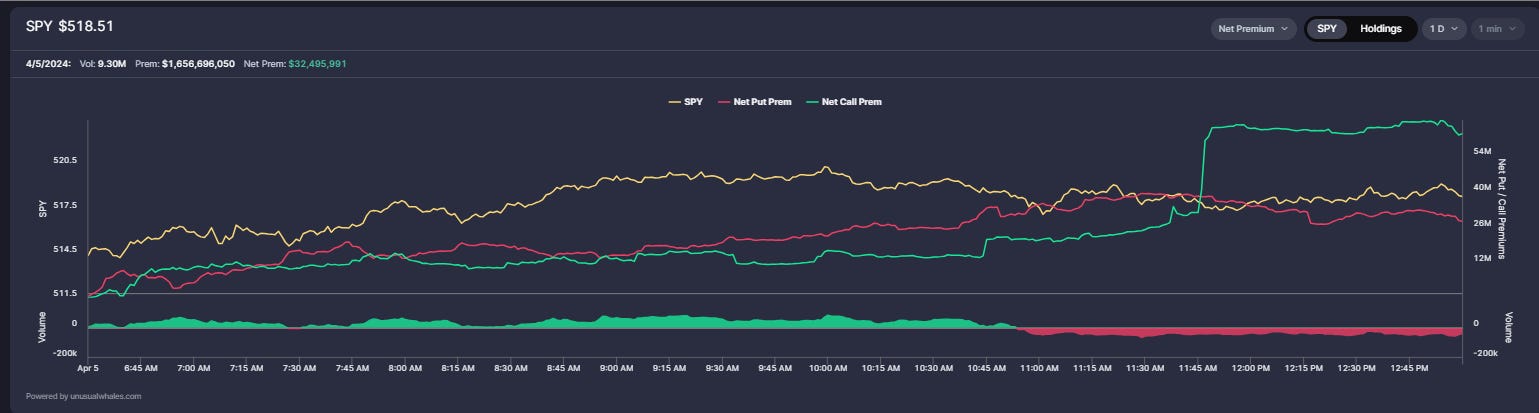Toggle Net Put Prem legend series
The image size is (1539, 413).
[755, 102]
